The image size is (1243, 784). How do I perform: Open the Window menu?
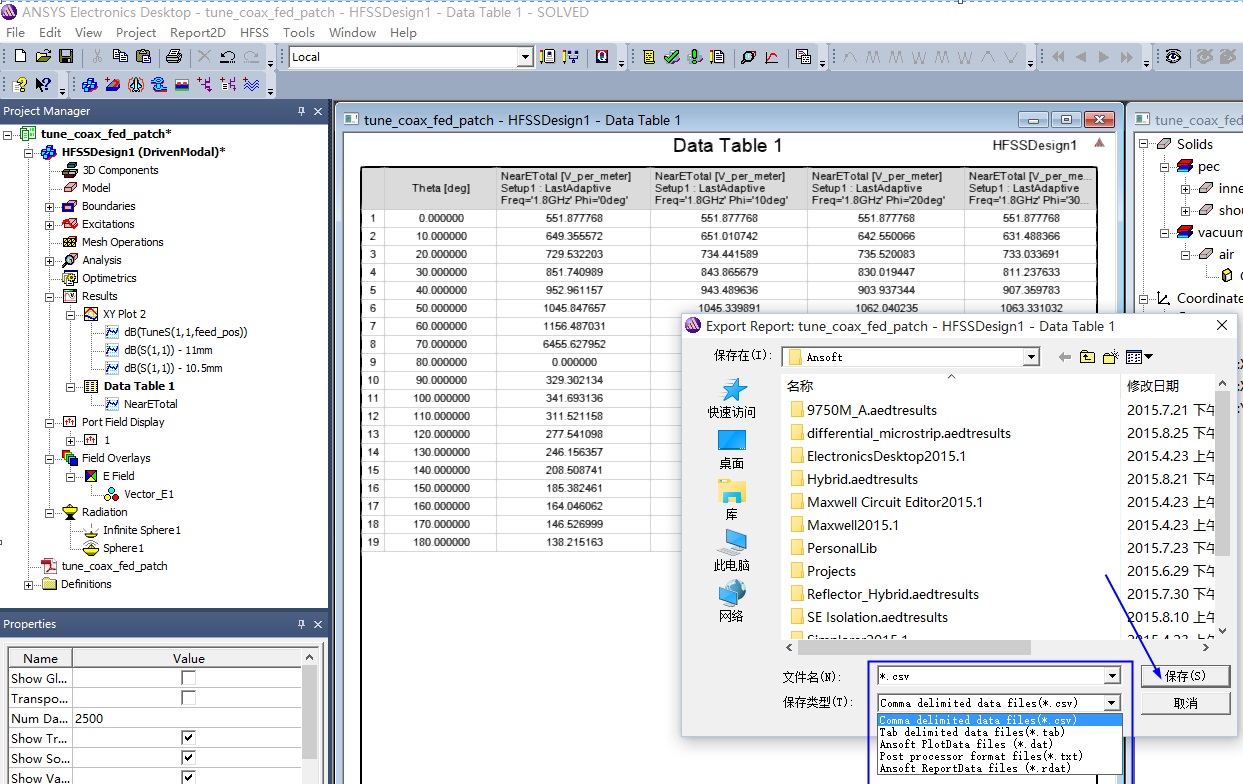[352, 32]
